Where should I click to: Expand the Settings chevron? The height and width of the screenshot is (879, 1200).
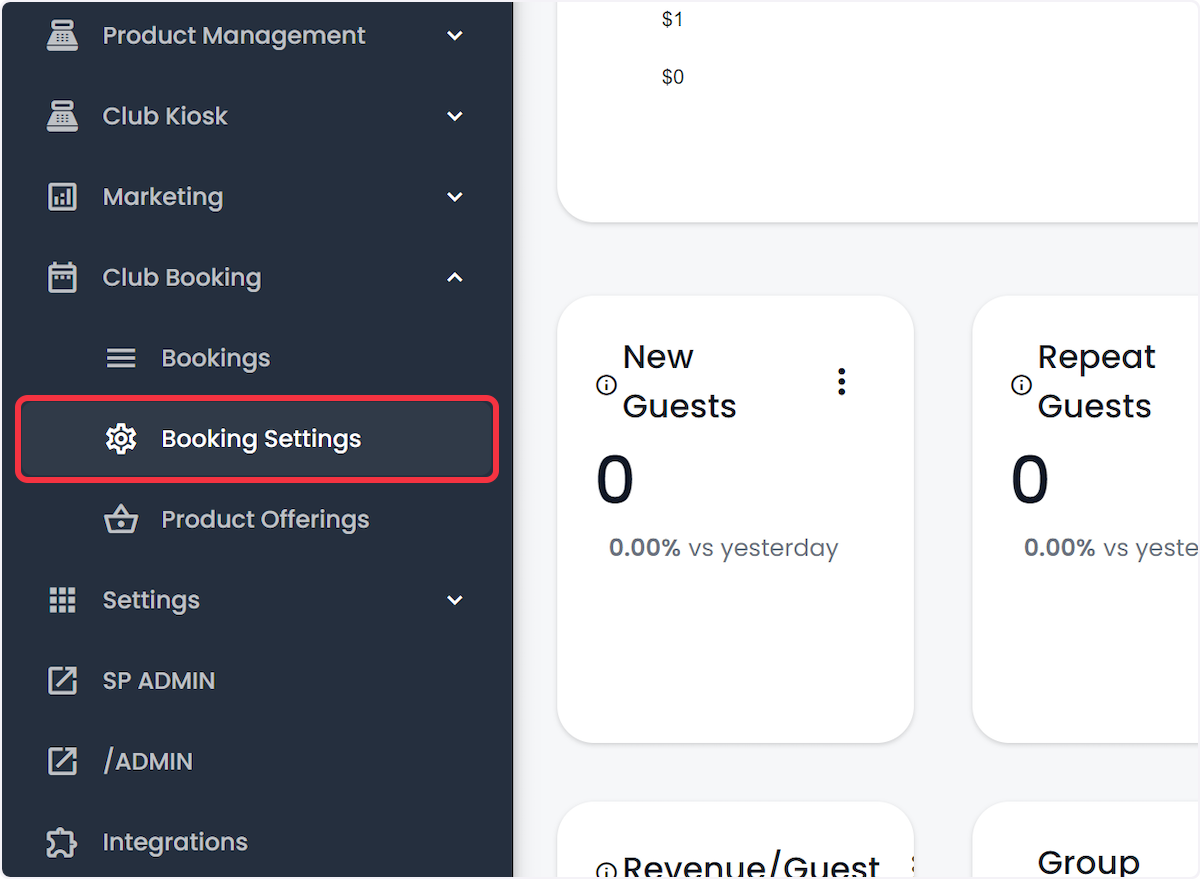[455, 600]
